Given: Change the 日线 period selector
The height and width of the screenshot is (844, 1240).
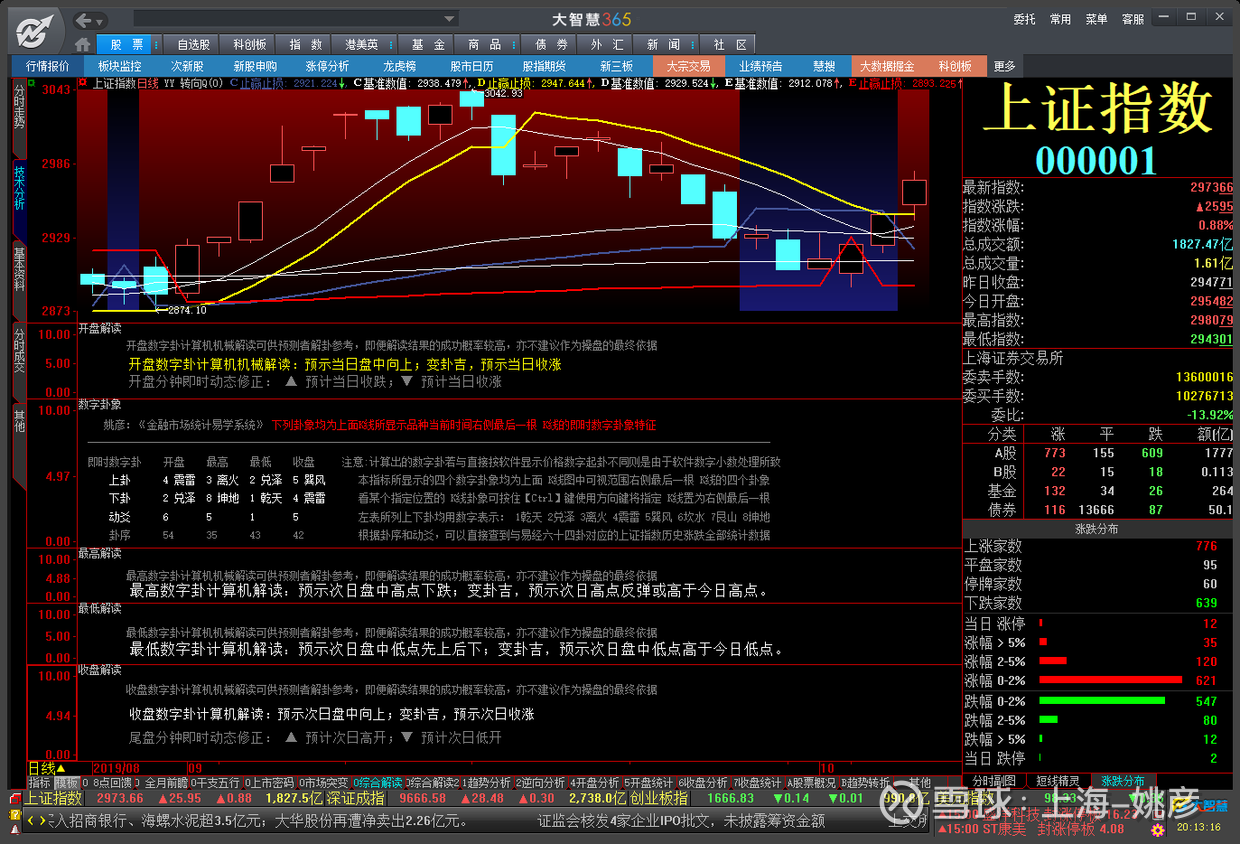Looking at the screenshot, I should pos(47,768).
